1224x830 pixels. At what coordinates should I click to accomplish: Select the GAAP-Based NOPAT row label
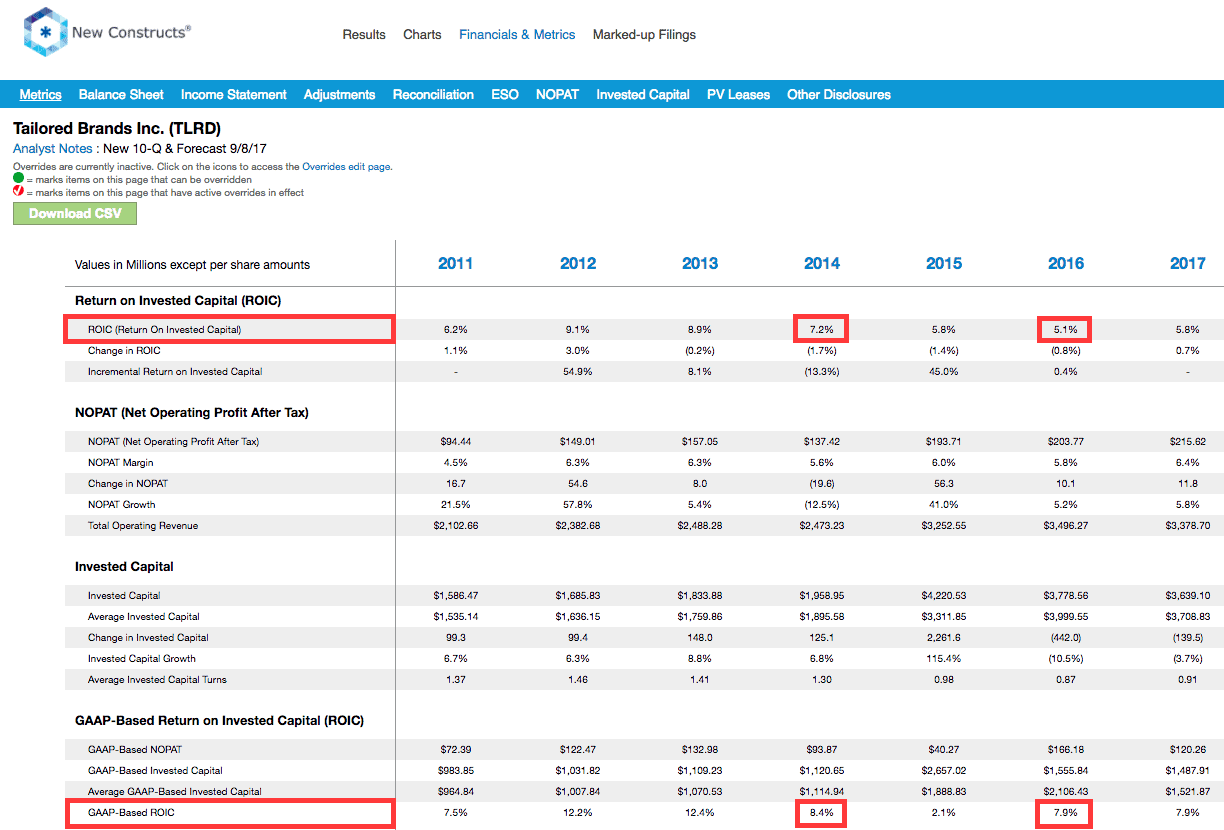134,749
